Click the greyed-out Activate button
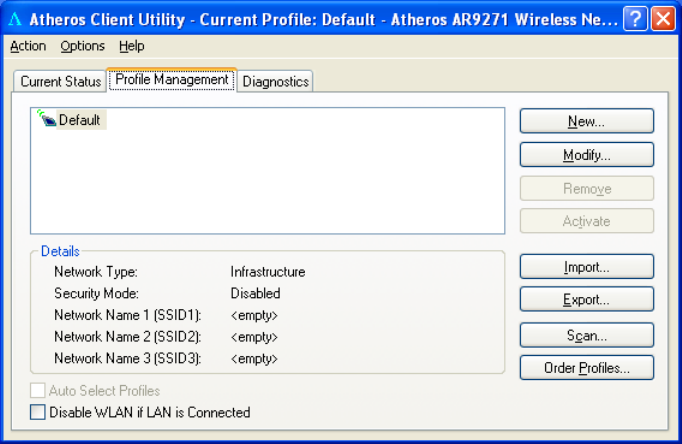 pyautogui.click(x=587, y=221)
